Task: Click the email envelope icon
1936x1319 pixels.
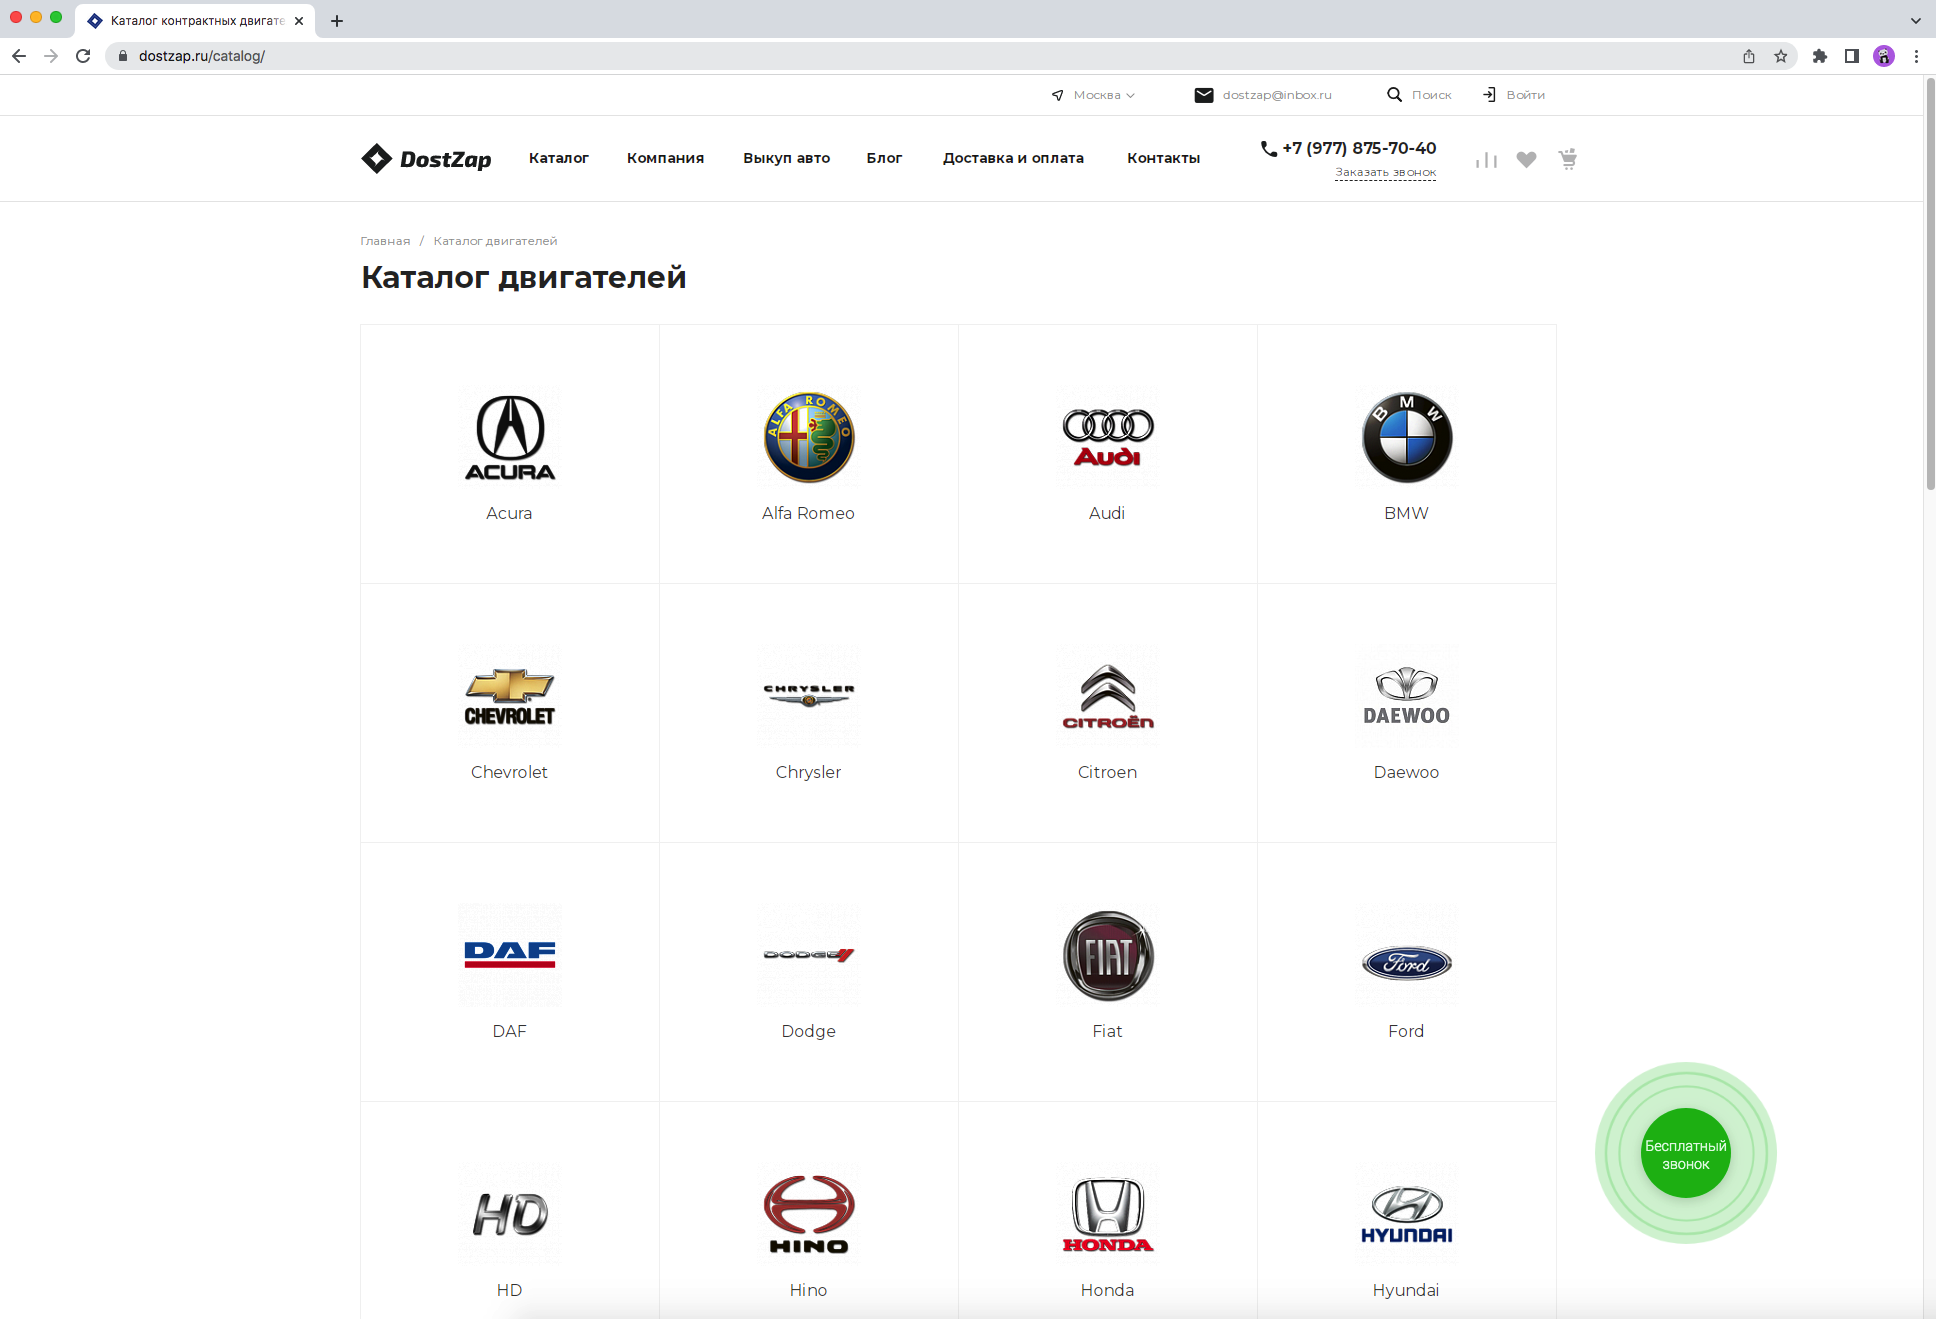Action: point(1204,95)
